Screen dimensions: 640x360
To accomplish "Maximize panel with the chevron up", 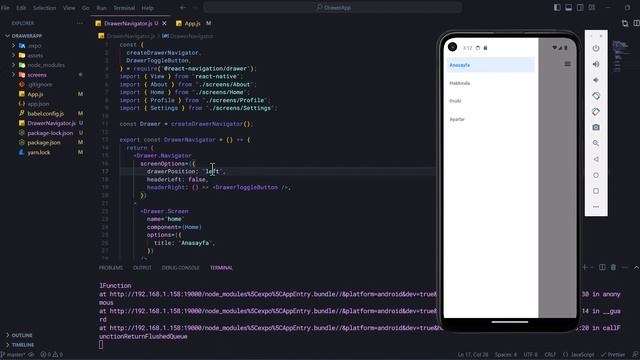I will pyautogui.click(x=636, y=267).
